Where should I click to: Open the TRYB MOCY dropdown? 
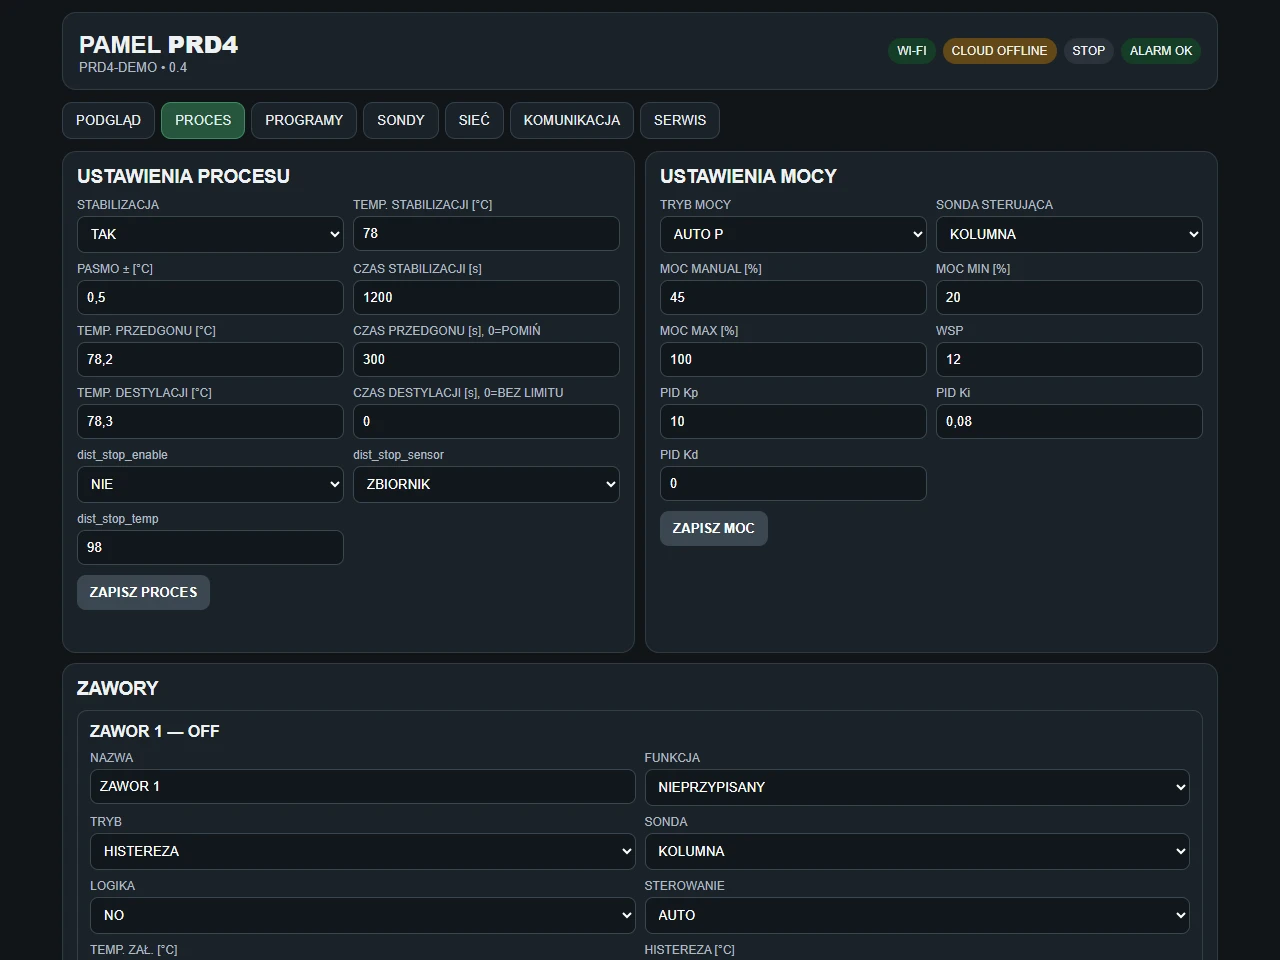tap(793, 234)
